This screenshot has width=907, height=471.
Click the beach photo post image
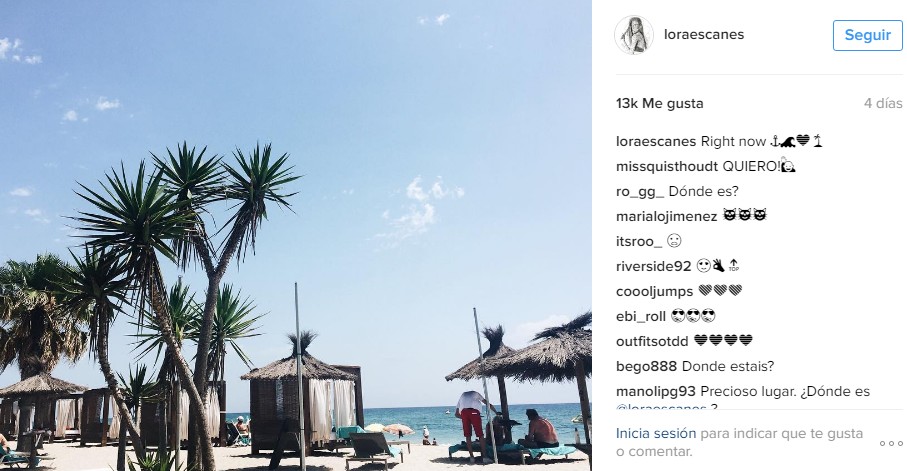point(296,236)
